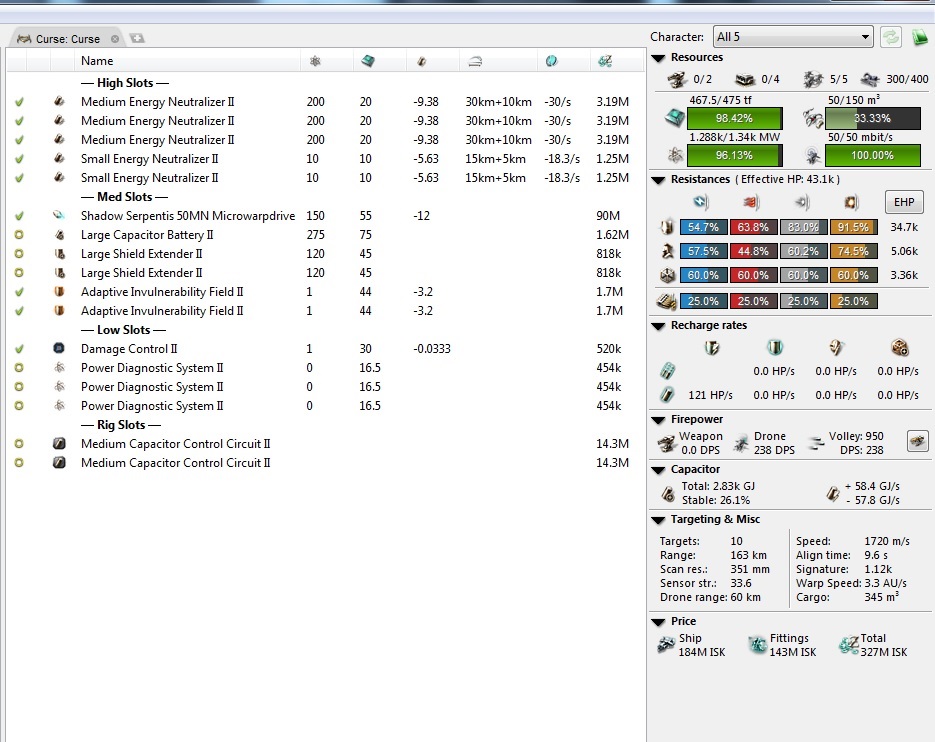Toggle state of first Adaptive Invulnerability Field II
The image size is (935, 742).
pyautogui.click(x=19, y=292)
